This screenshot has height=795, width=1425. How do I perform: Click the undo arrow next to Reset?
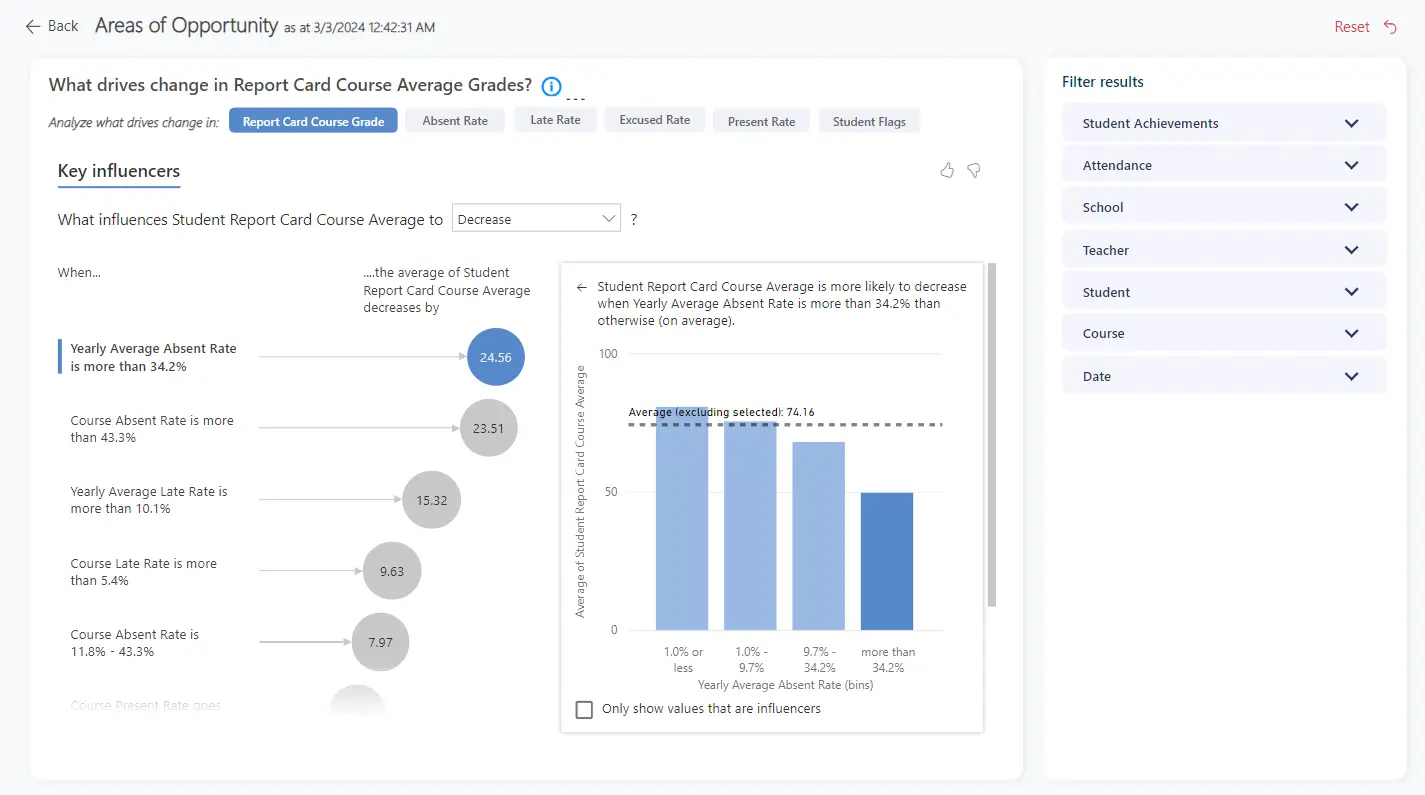(x=1390, y=27)
